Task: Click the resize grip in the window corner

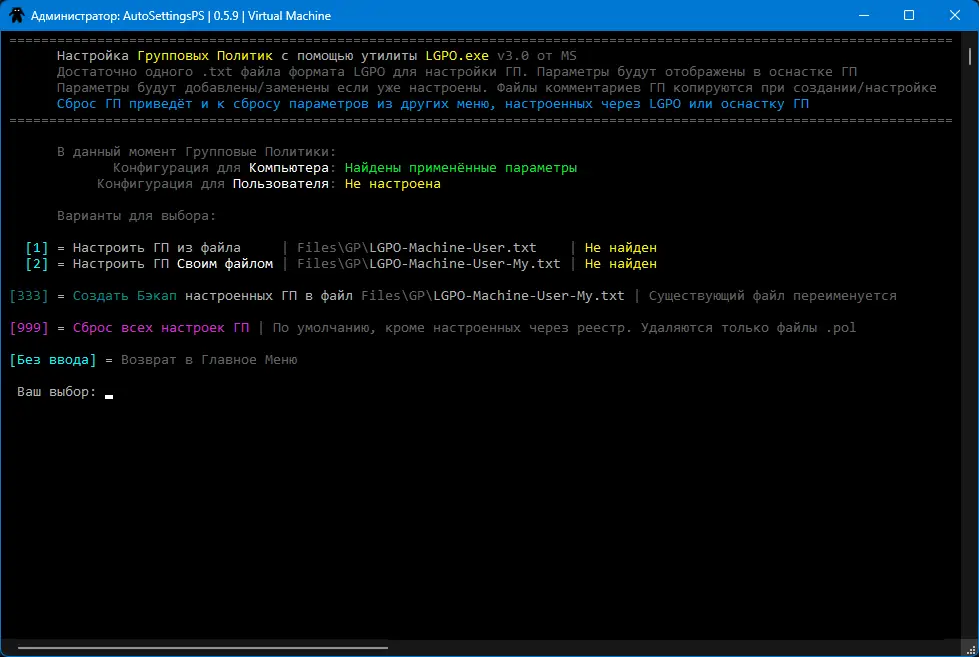Action: tap(970, 650)
